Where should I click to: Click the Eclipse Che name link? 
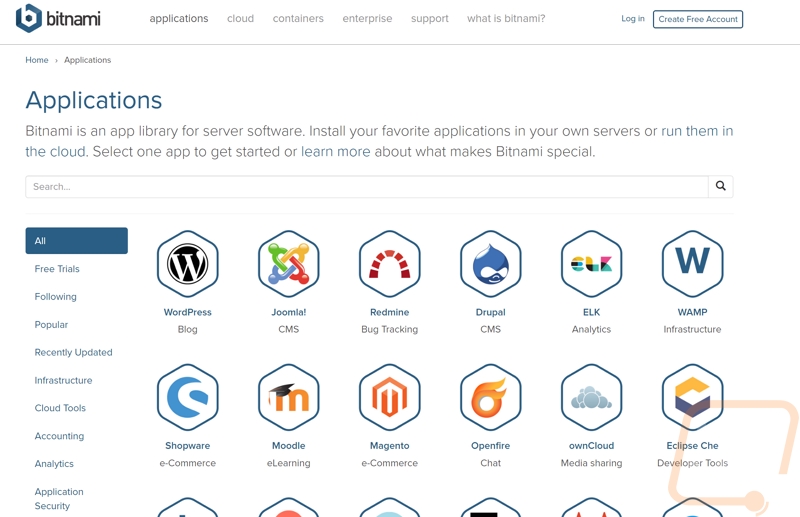[692, 446]
